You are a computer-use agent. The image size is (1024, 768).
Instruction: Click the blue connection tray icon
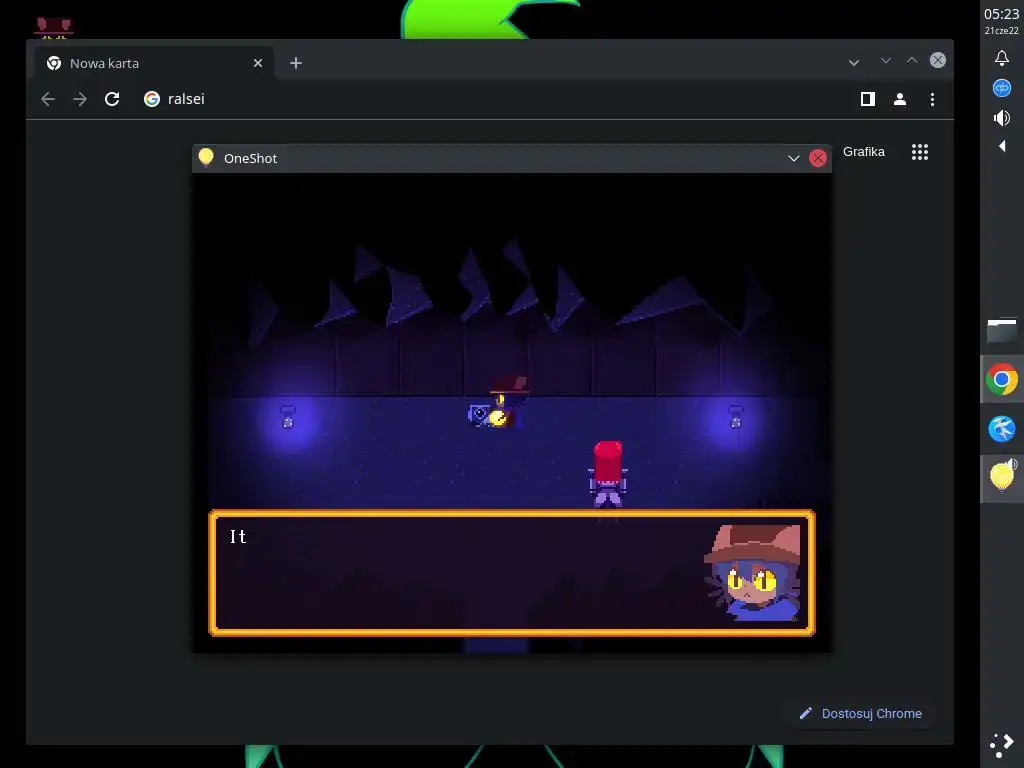[1002, 88]
